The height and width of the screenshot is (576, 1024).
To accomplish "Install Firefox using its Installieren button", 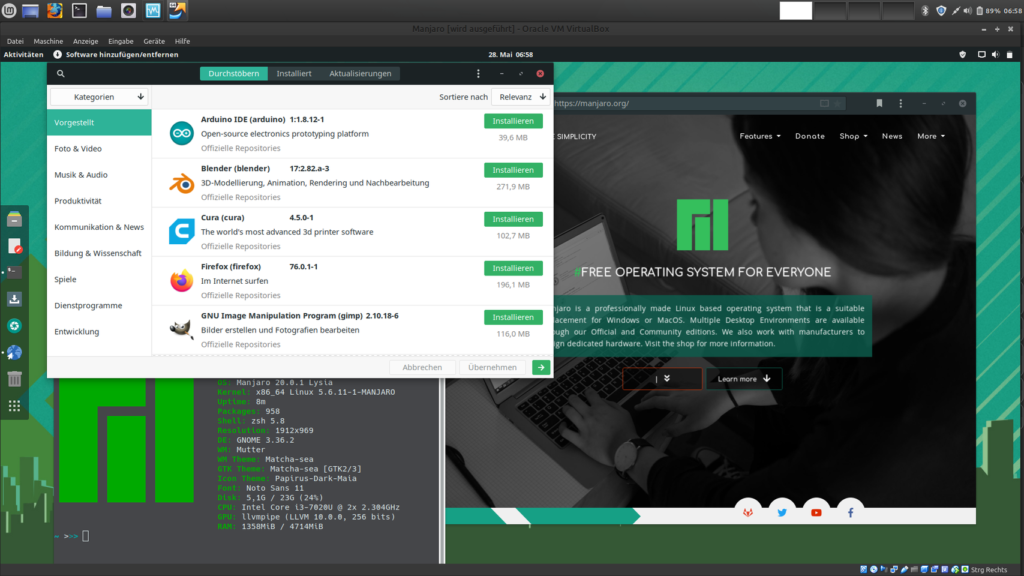I will point(513,268).
